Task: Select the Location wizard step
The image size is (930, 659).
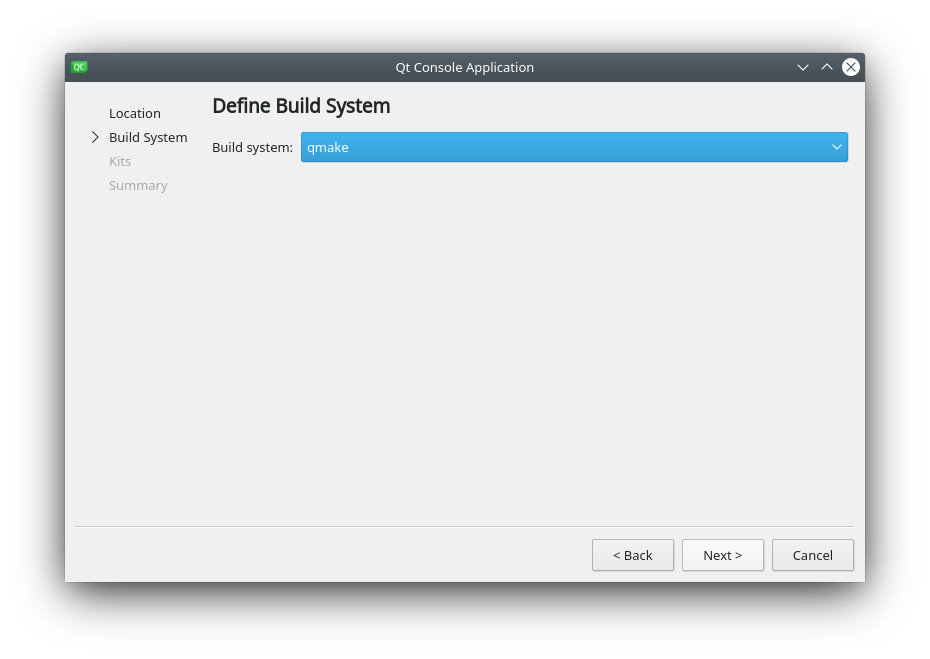Action: tap(135, 113)
